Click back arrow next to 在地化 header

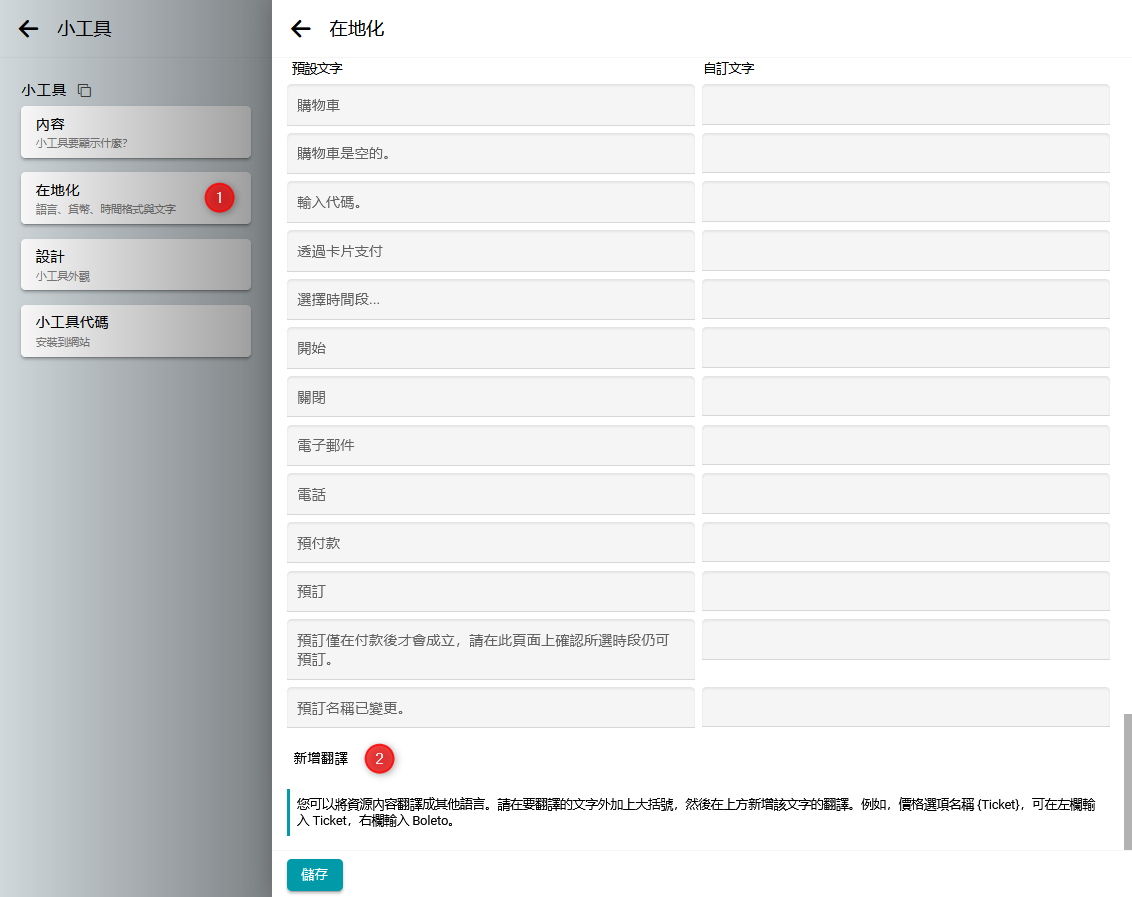[300, 29]
